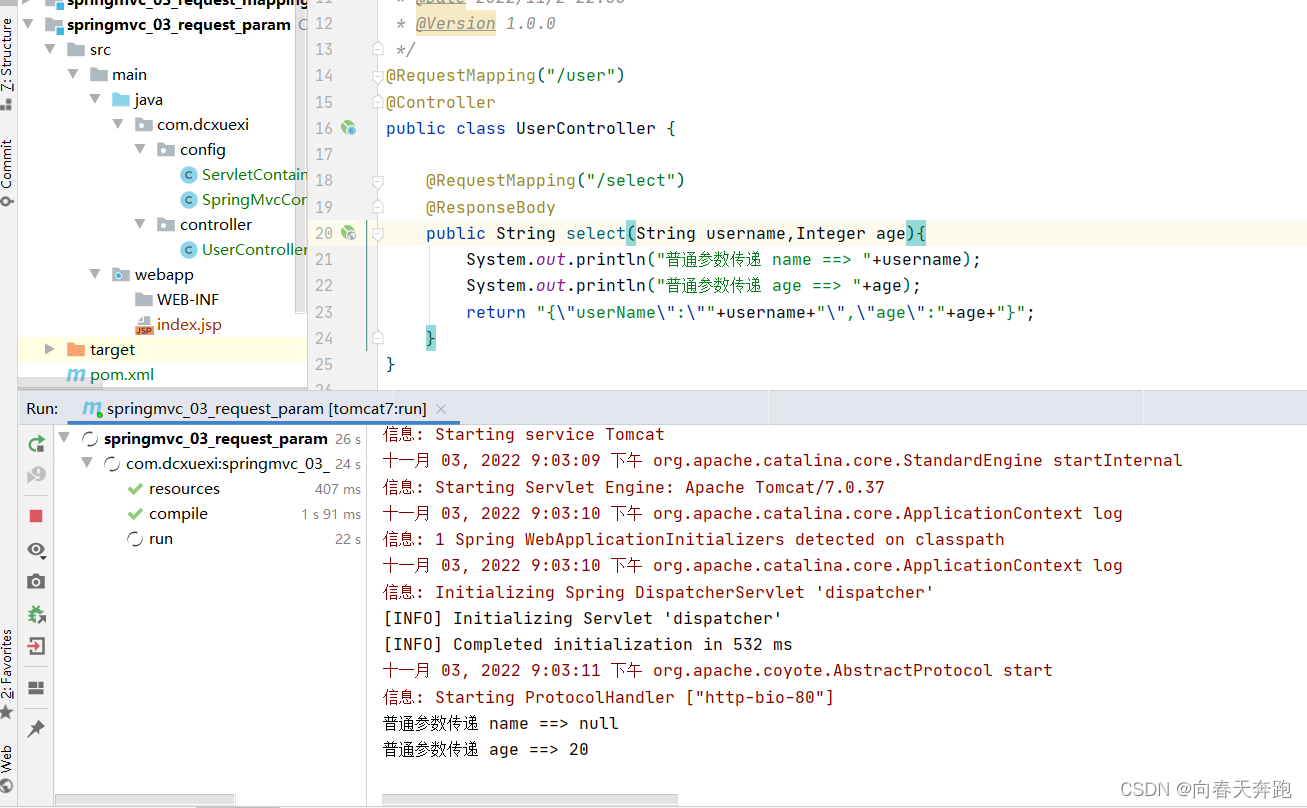Click the Commit icon in left sidebar
1307x808 pixels.
coord(7,200)
